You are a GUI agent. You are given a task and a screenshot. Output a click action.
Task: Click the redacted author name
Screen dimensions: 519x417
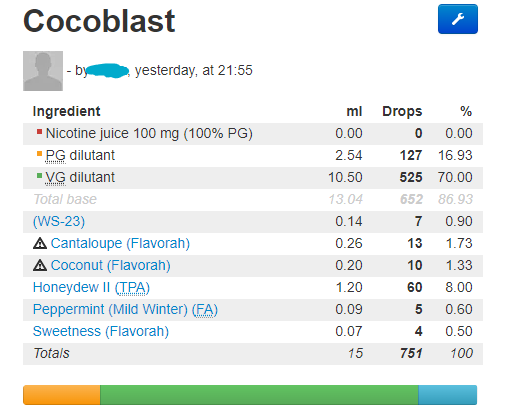107,71
